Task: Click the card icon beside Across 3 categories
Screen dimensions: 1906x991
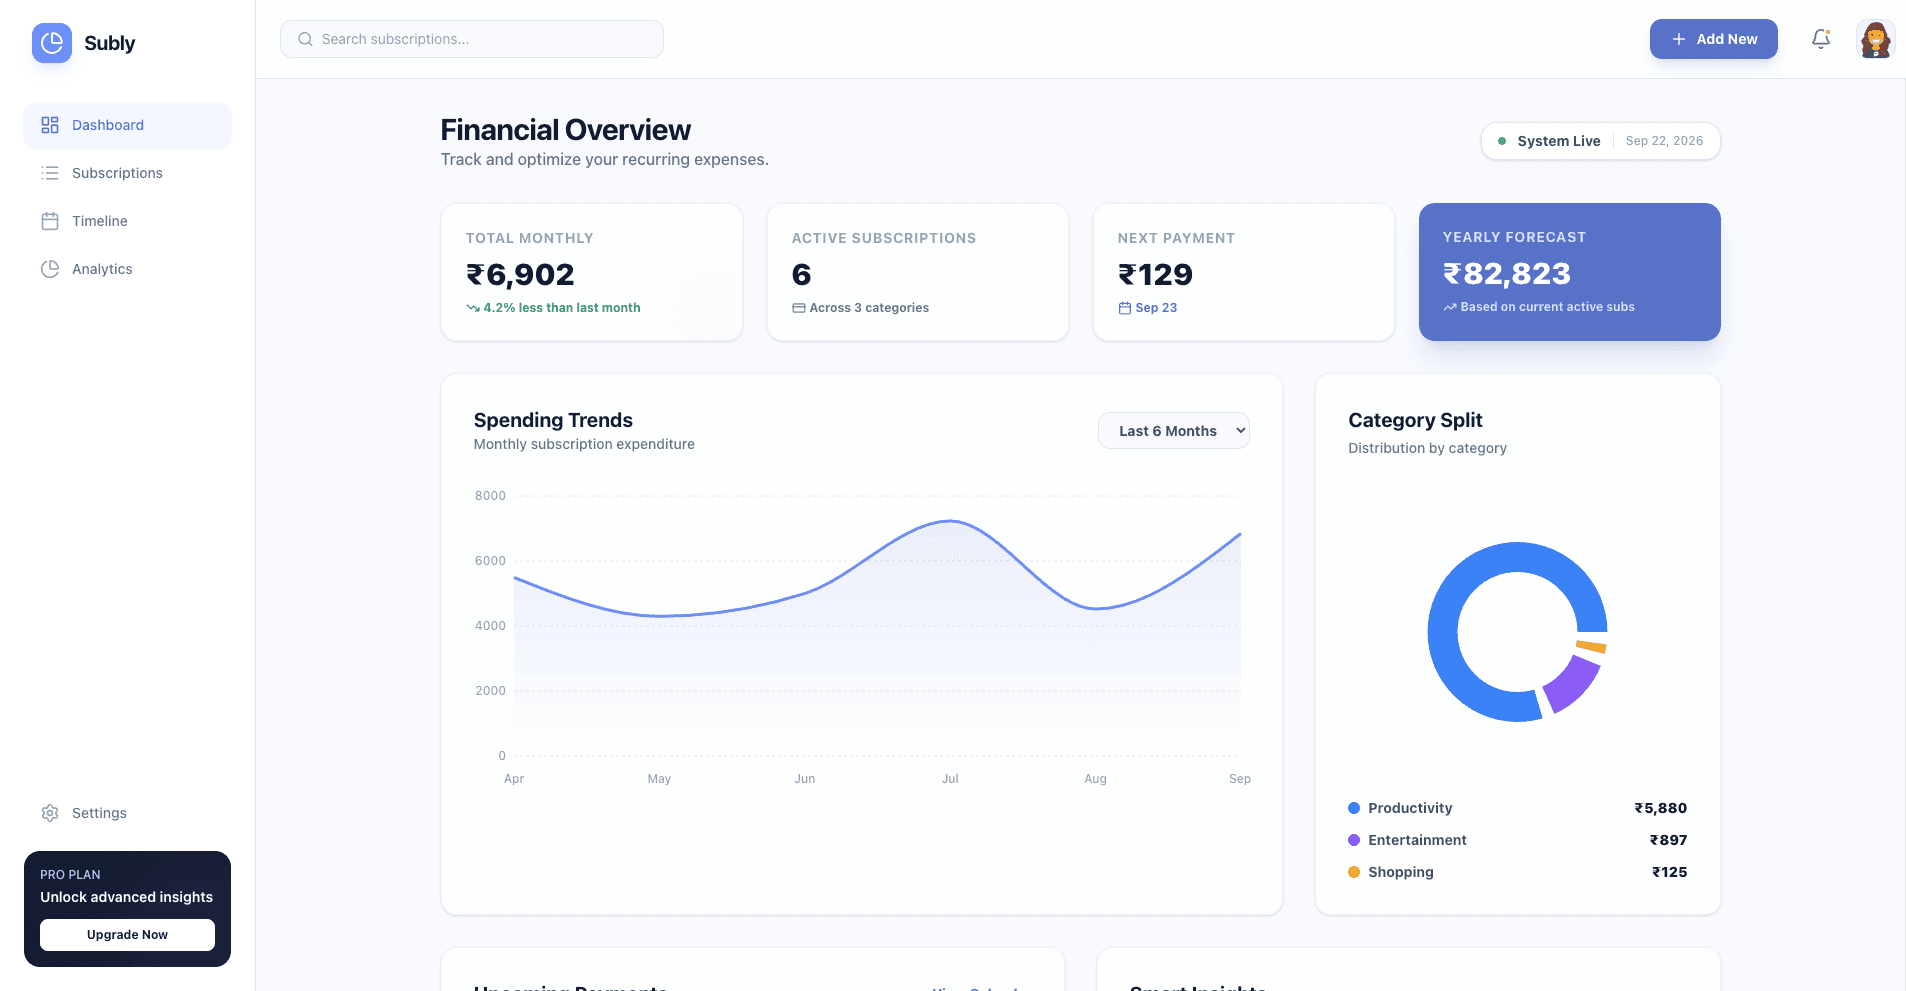Action: 799,308
